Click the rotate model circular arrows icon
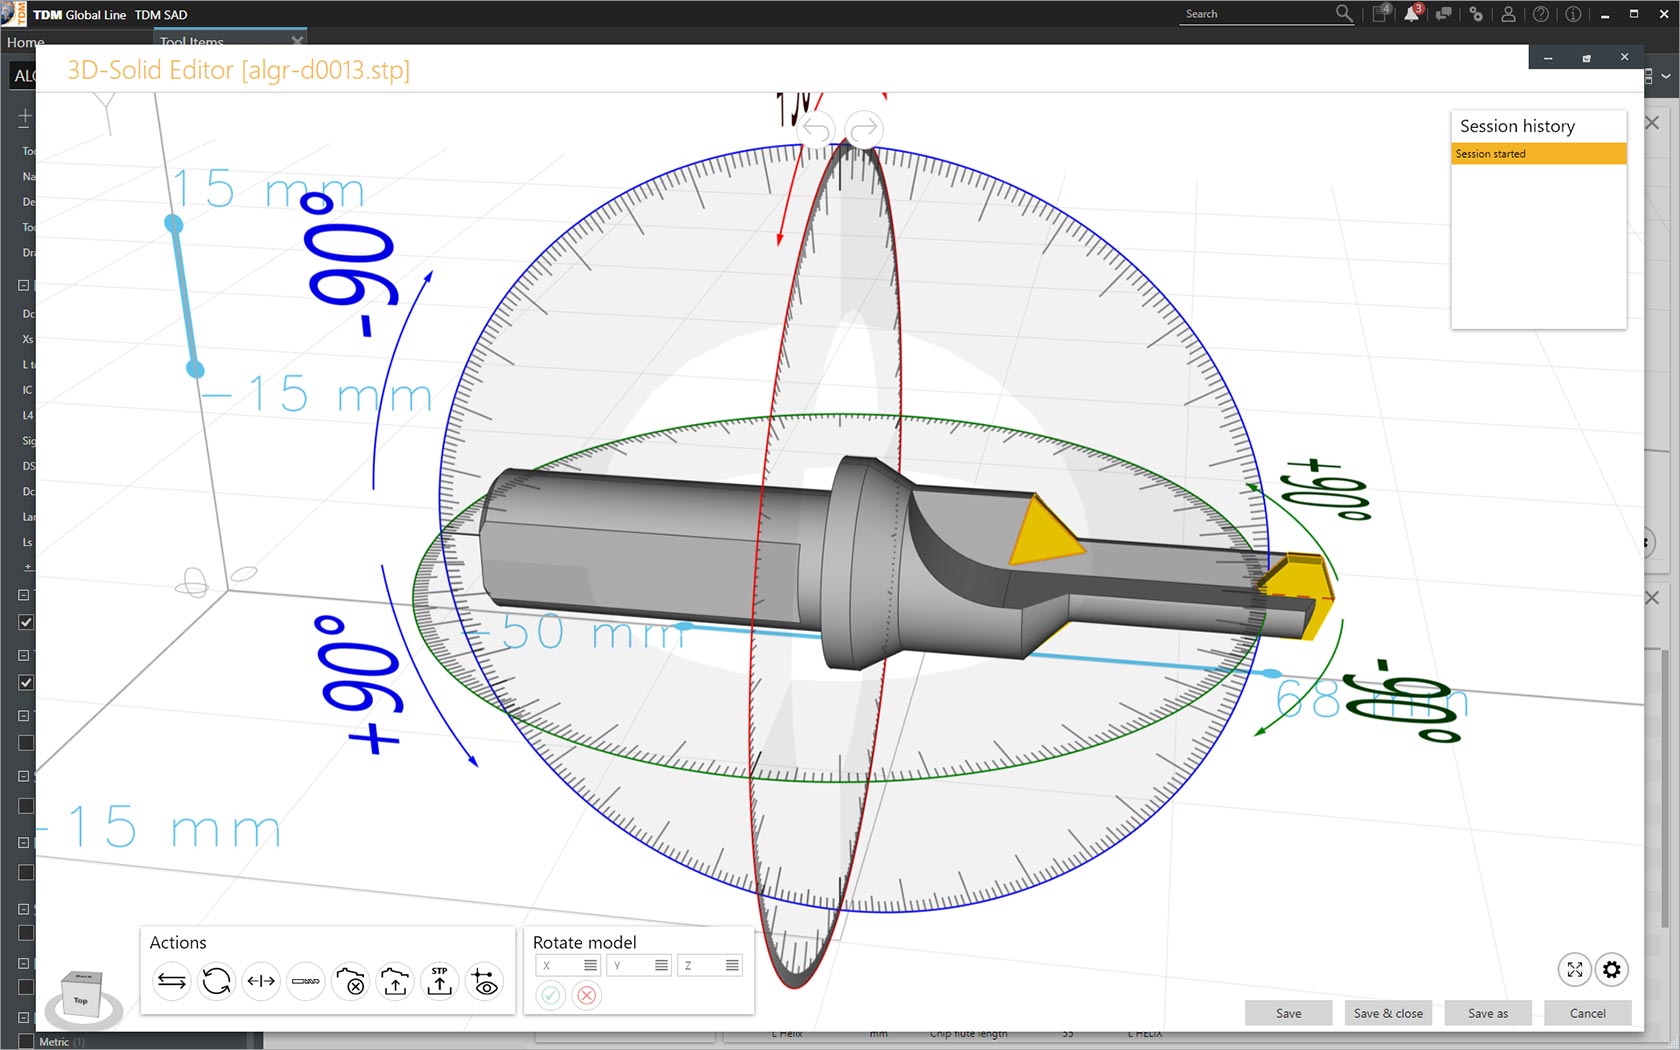The height and width of the screenshot is (1050, 1680). point(216,981)
